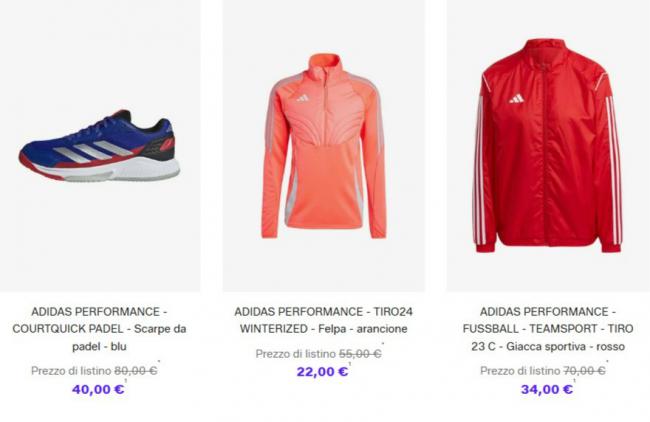Click the Adidas logo on the red jacket
The height and width of the screenshot is (422, 650).
(517, 99)
